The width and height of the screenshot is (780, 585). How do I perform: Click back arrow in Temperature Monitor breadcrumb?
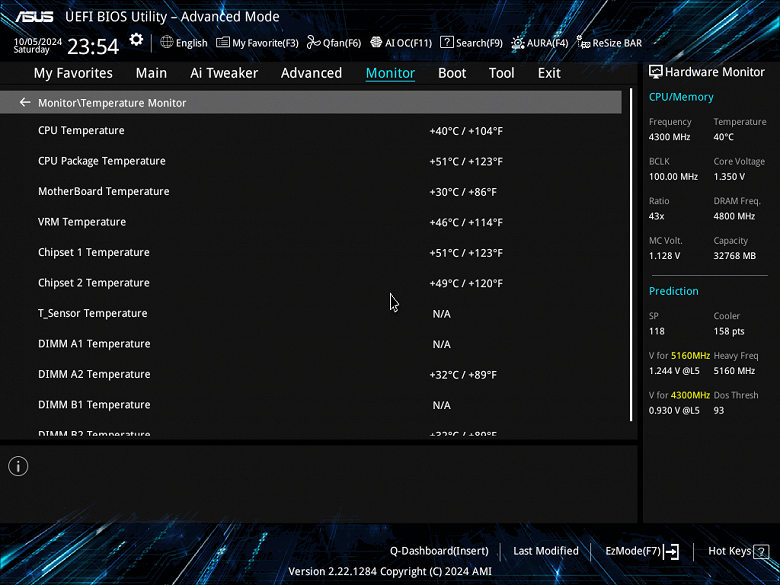(25, 102)
